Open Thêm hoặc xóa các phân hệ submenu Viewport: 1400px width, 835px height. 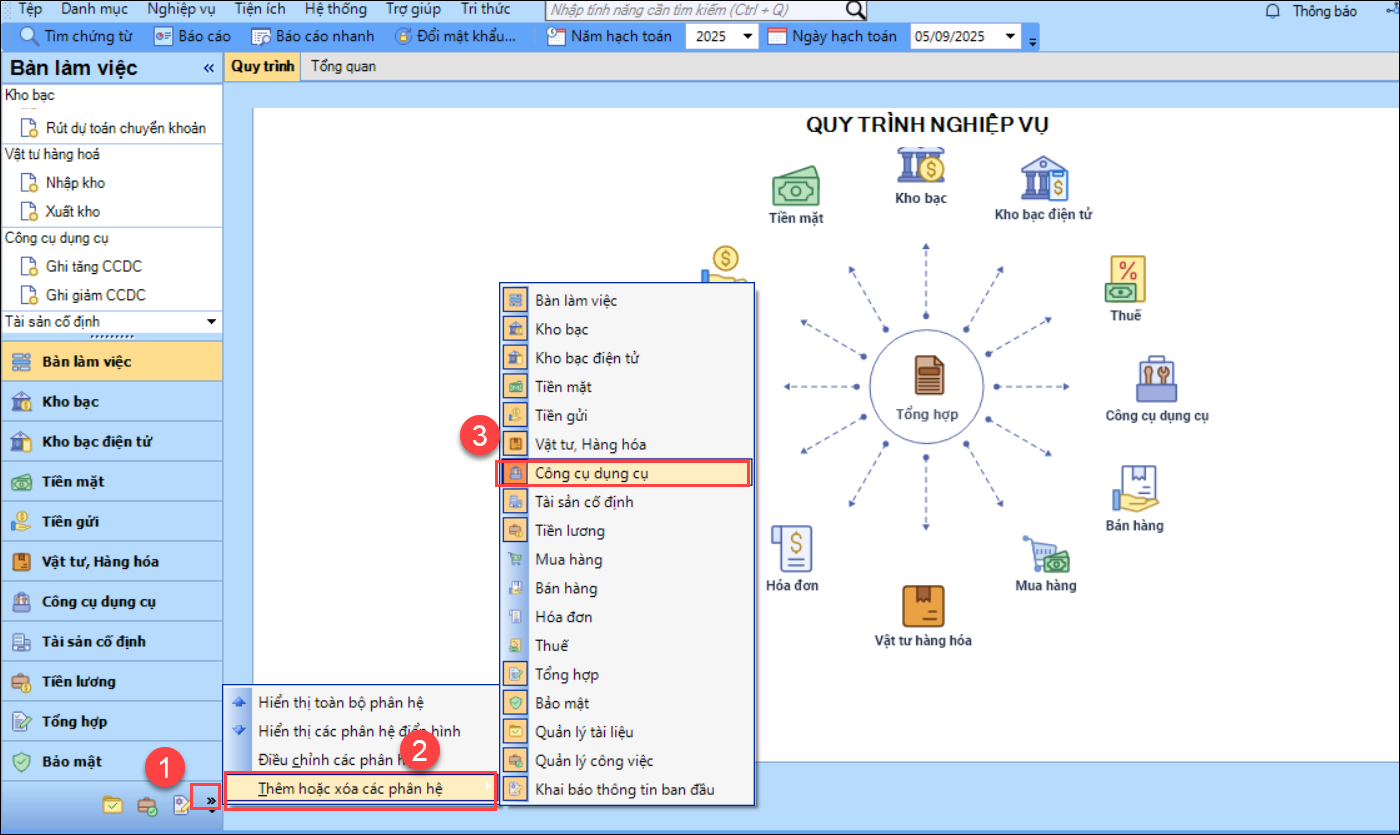pos(361,789)
